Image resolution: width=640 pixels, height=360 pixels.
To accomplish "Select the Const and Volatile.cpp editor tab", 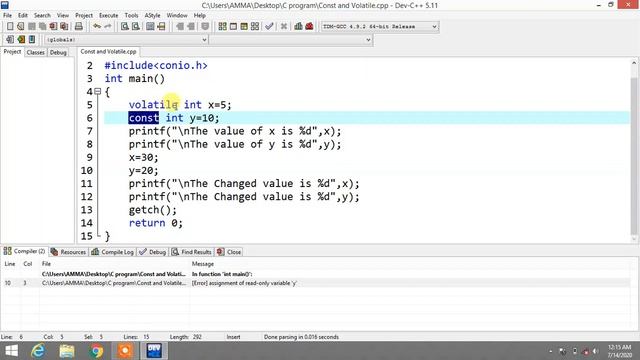I will click(108, 52).
